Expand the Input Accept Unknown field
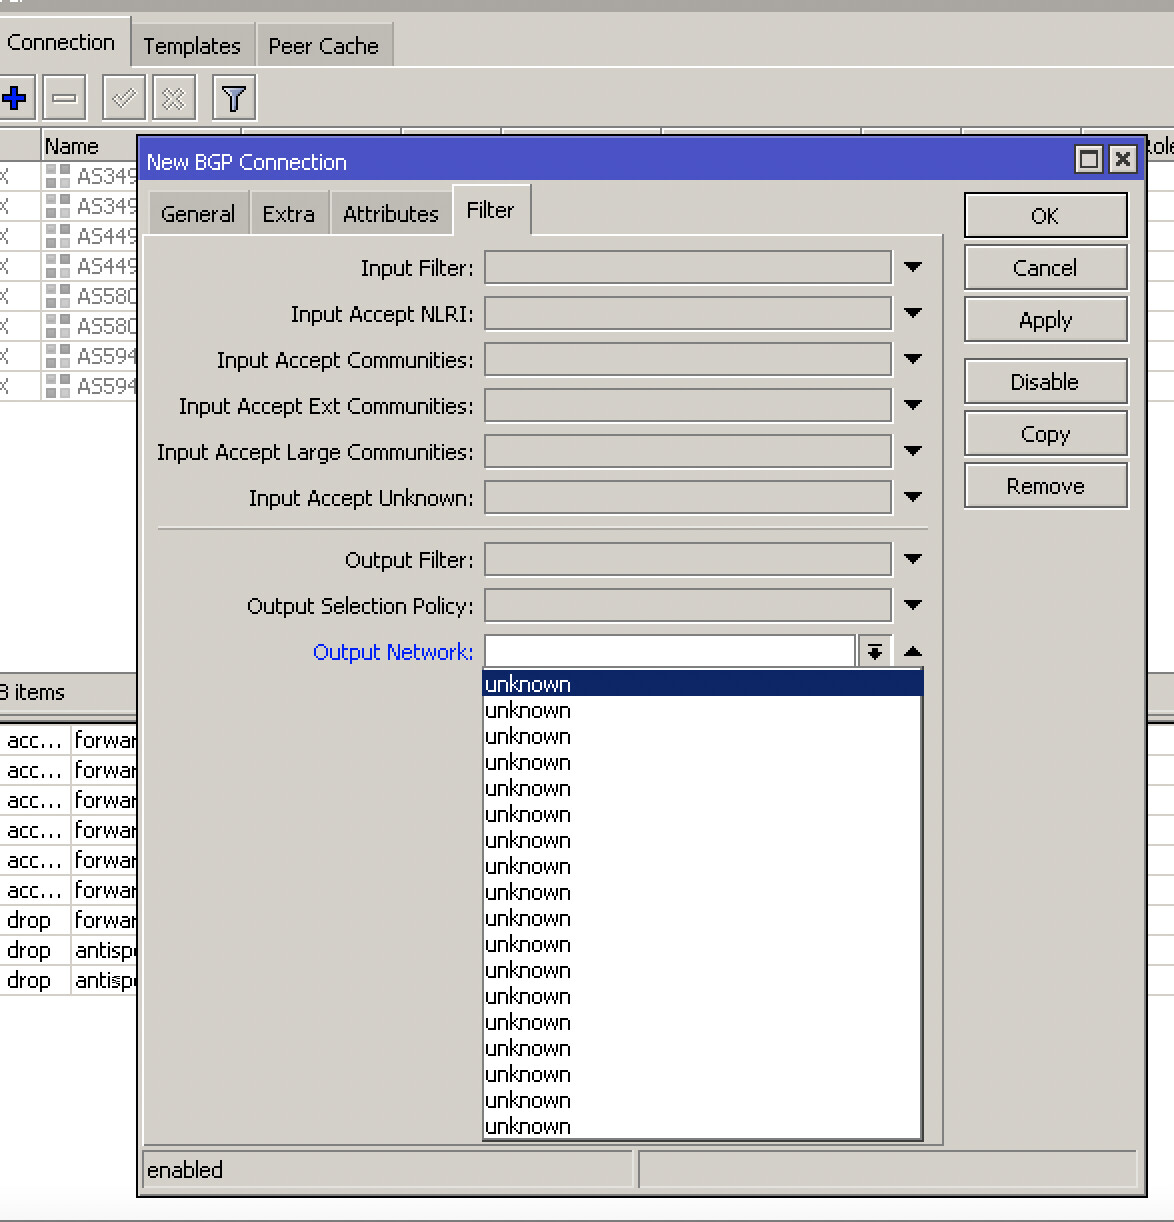The height and width of the screenshot is (1222, 1174). pyautogui.click(x=912, y=497)
